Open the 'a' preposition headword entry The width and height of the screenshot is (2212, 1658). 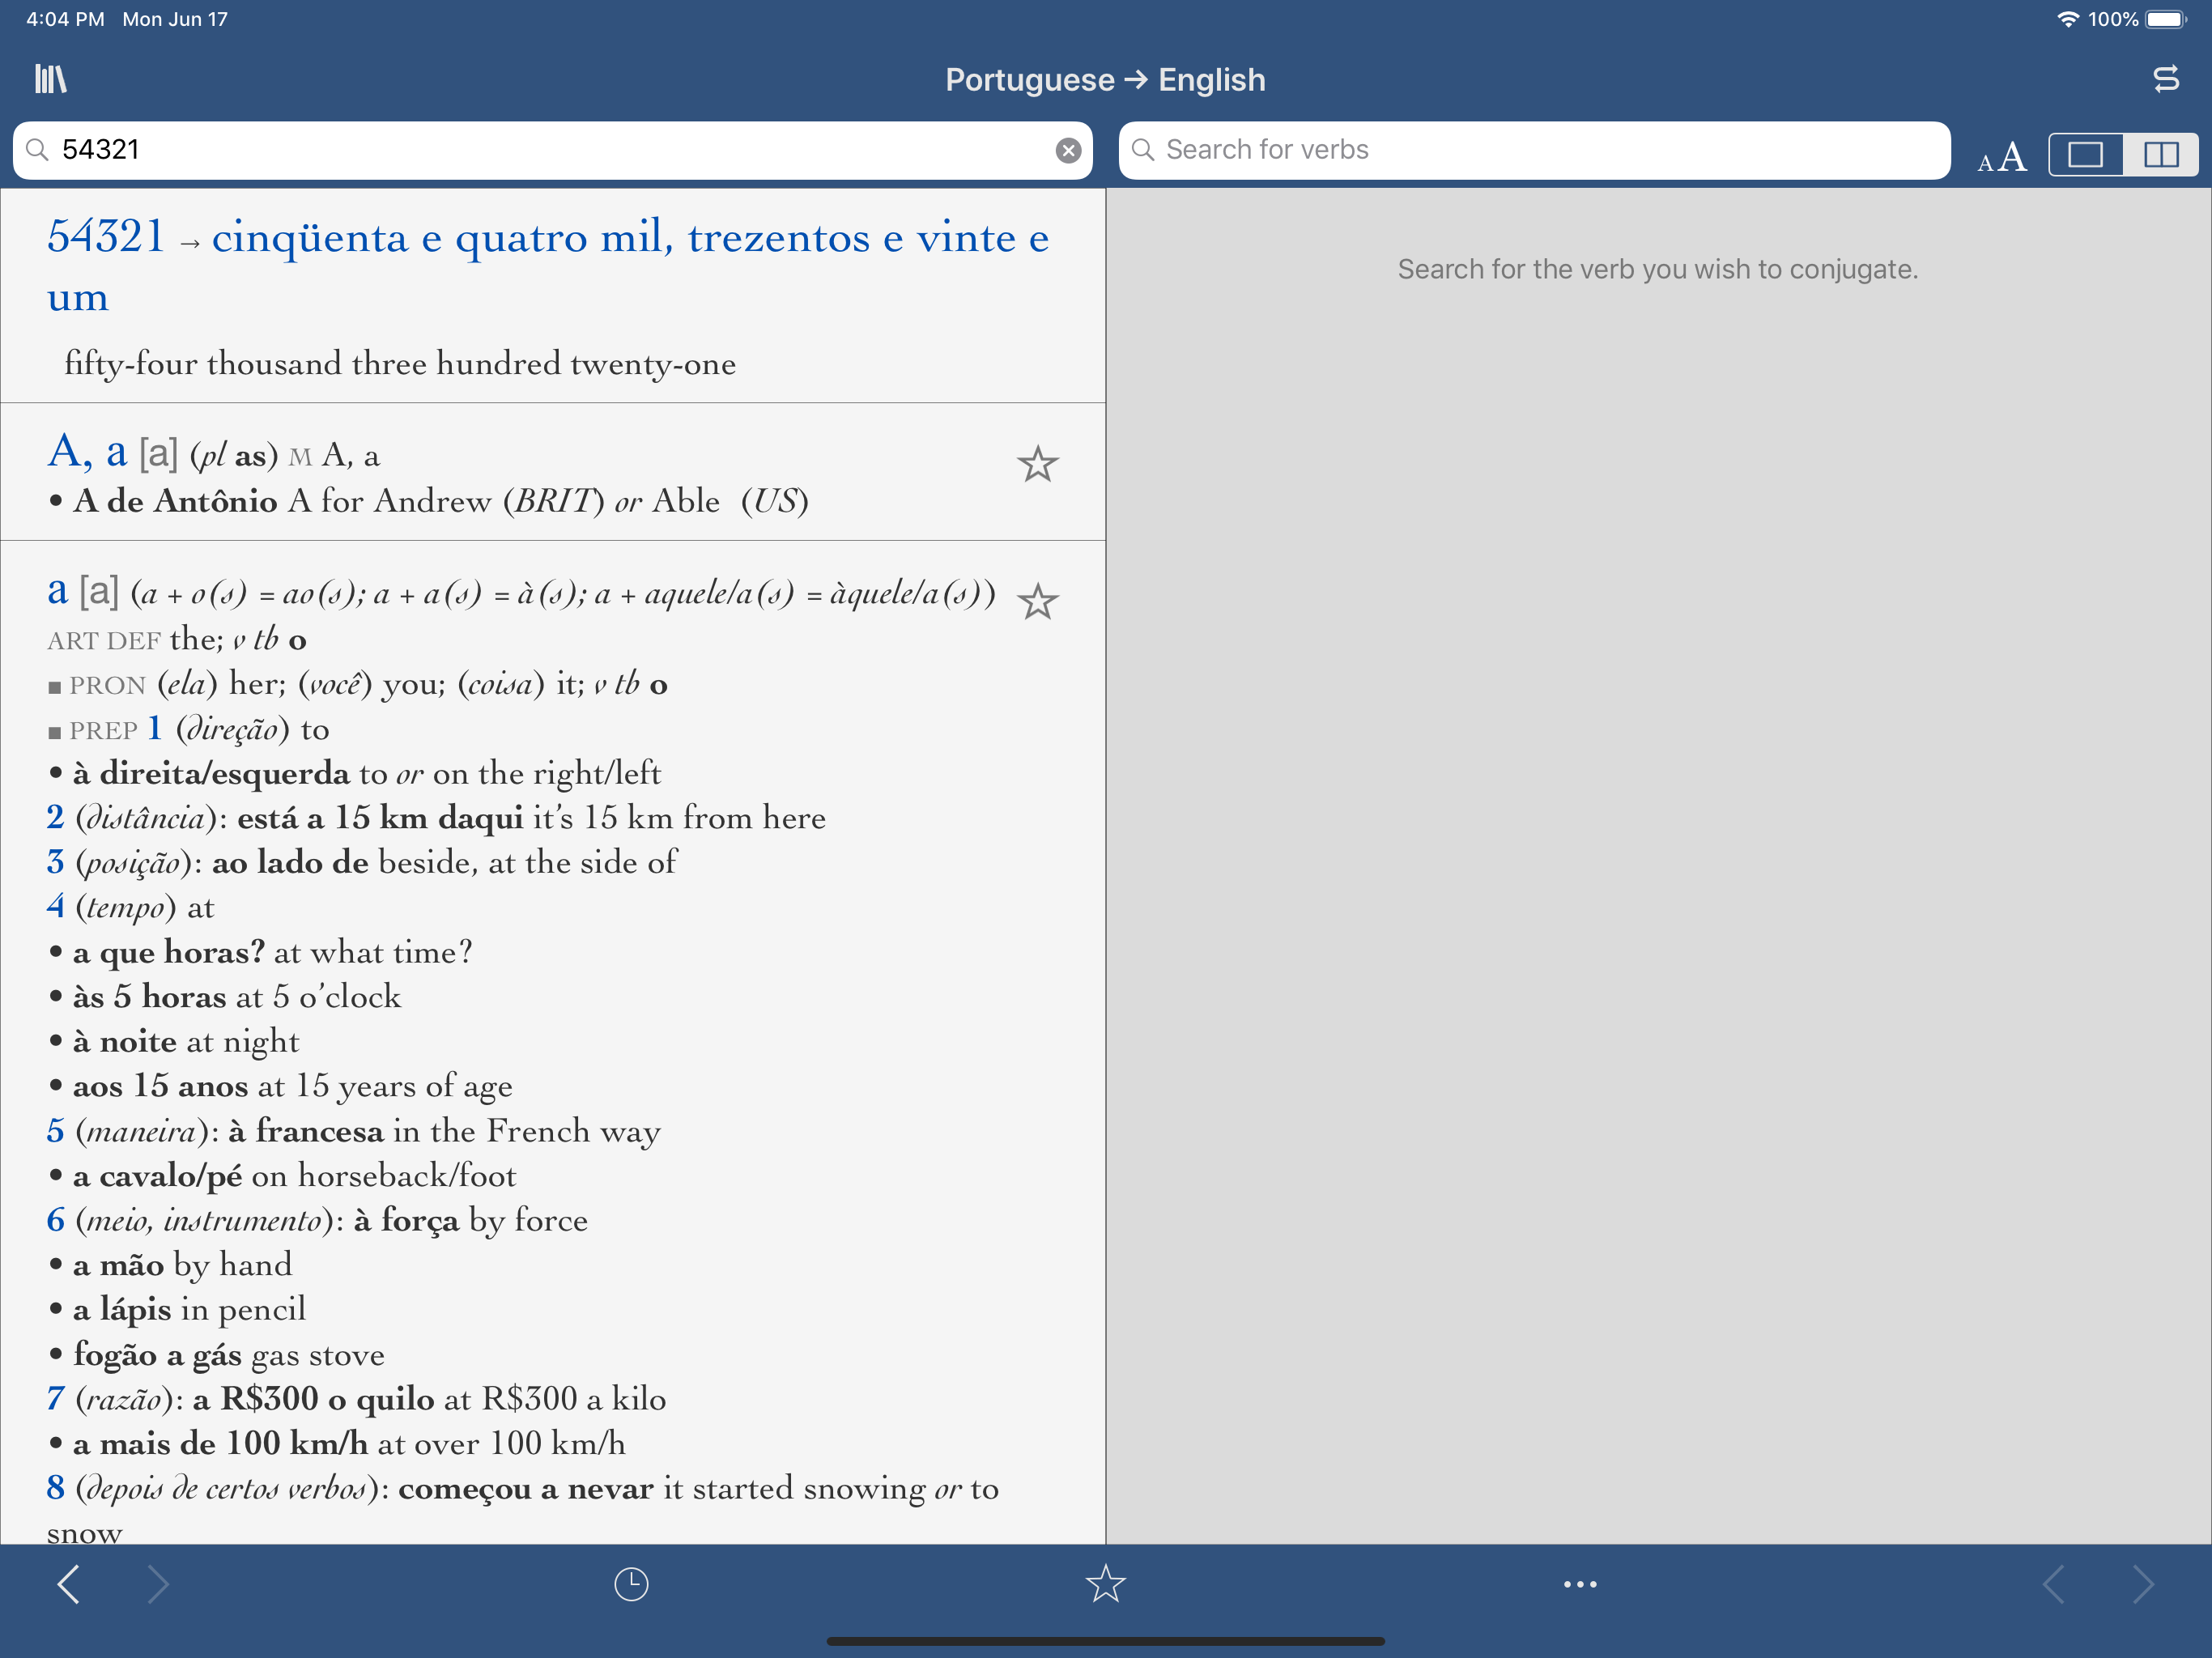(x=57, y=590)
